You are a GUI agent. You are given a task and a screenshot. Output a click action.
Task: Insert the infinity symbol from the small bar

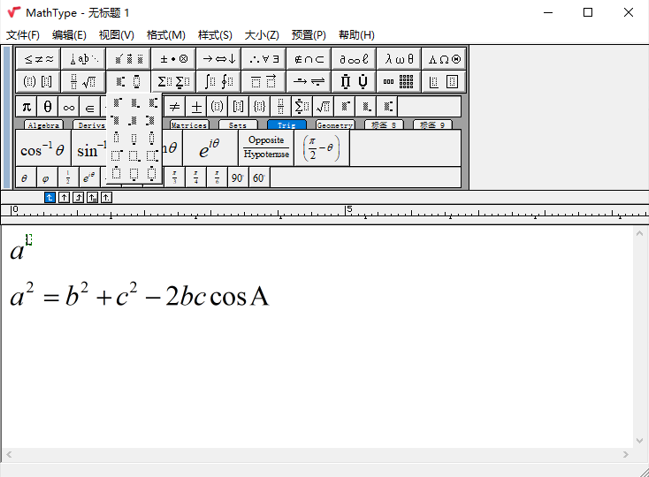click(x=69, y=107)
